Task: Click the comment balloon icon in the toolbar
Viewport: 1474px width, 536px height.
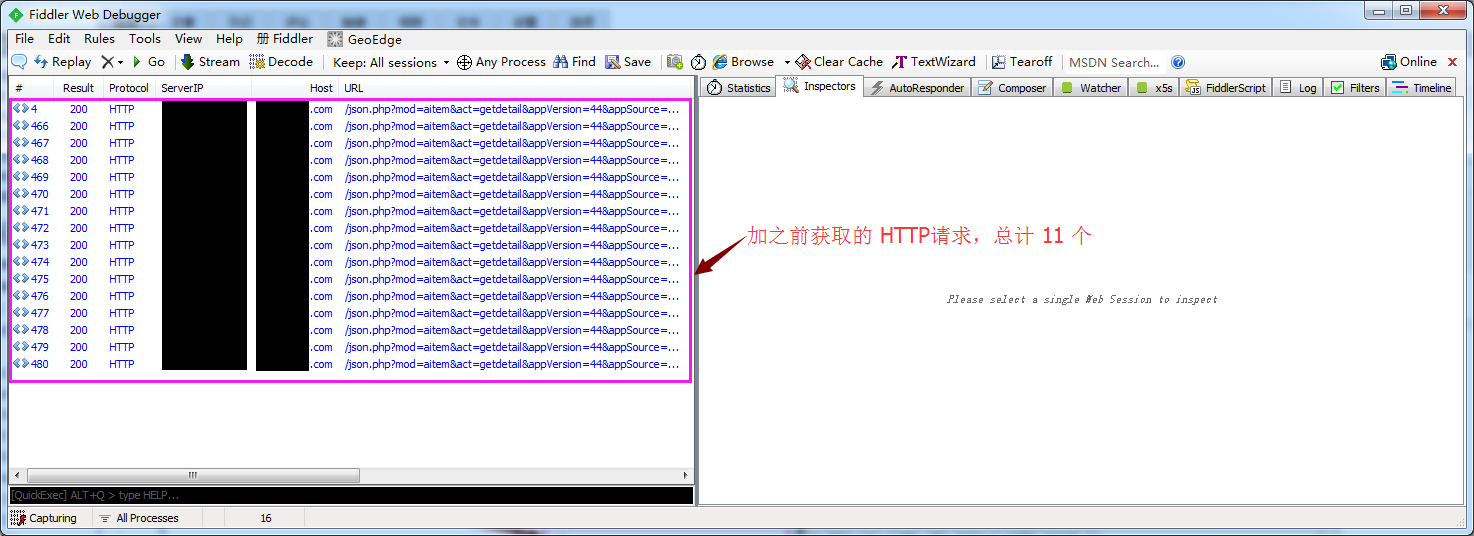Action: pyautogui.click(x=19, y=62)
